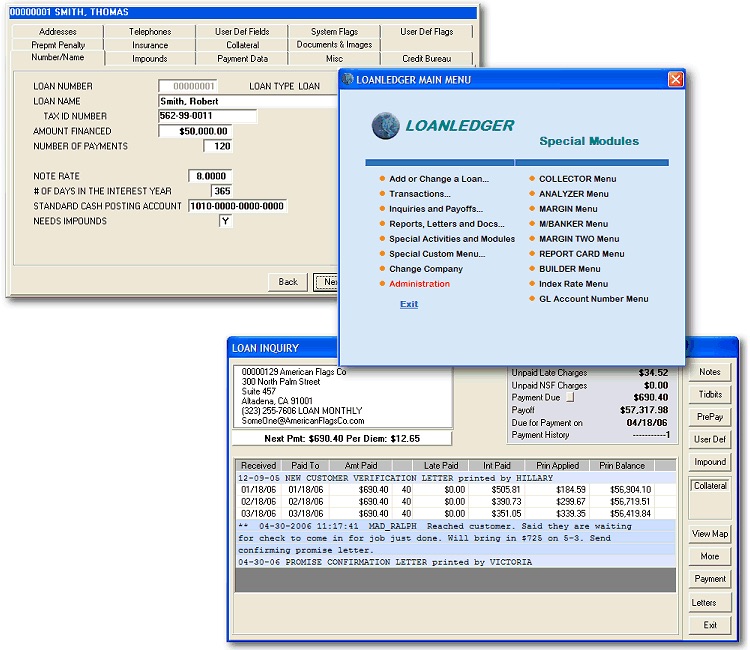Click the Notes button in Loan Inquiry
The image size is (750, 650).
[x=710, y=372]
